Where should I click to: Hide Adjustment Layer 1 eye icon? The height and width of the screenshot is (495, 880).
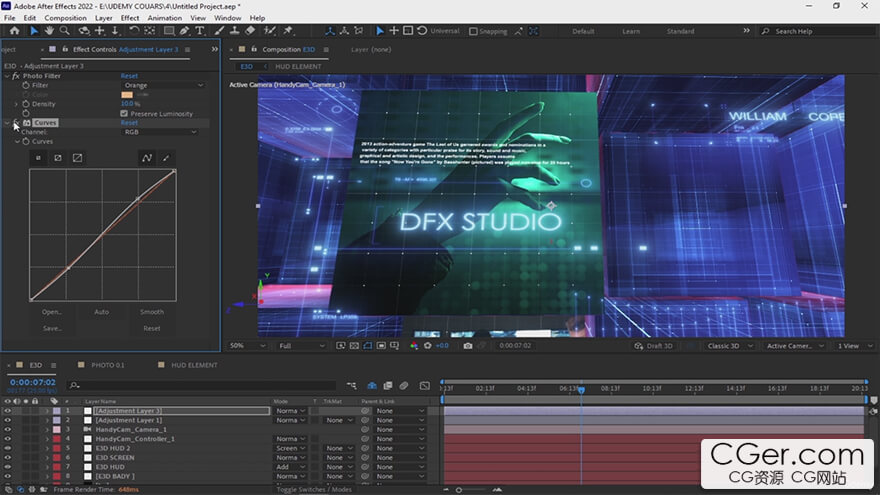pyautogui.click(x=7, y=420)
